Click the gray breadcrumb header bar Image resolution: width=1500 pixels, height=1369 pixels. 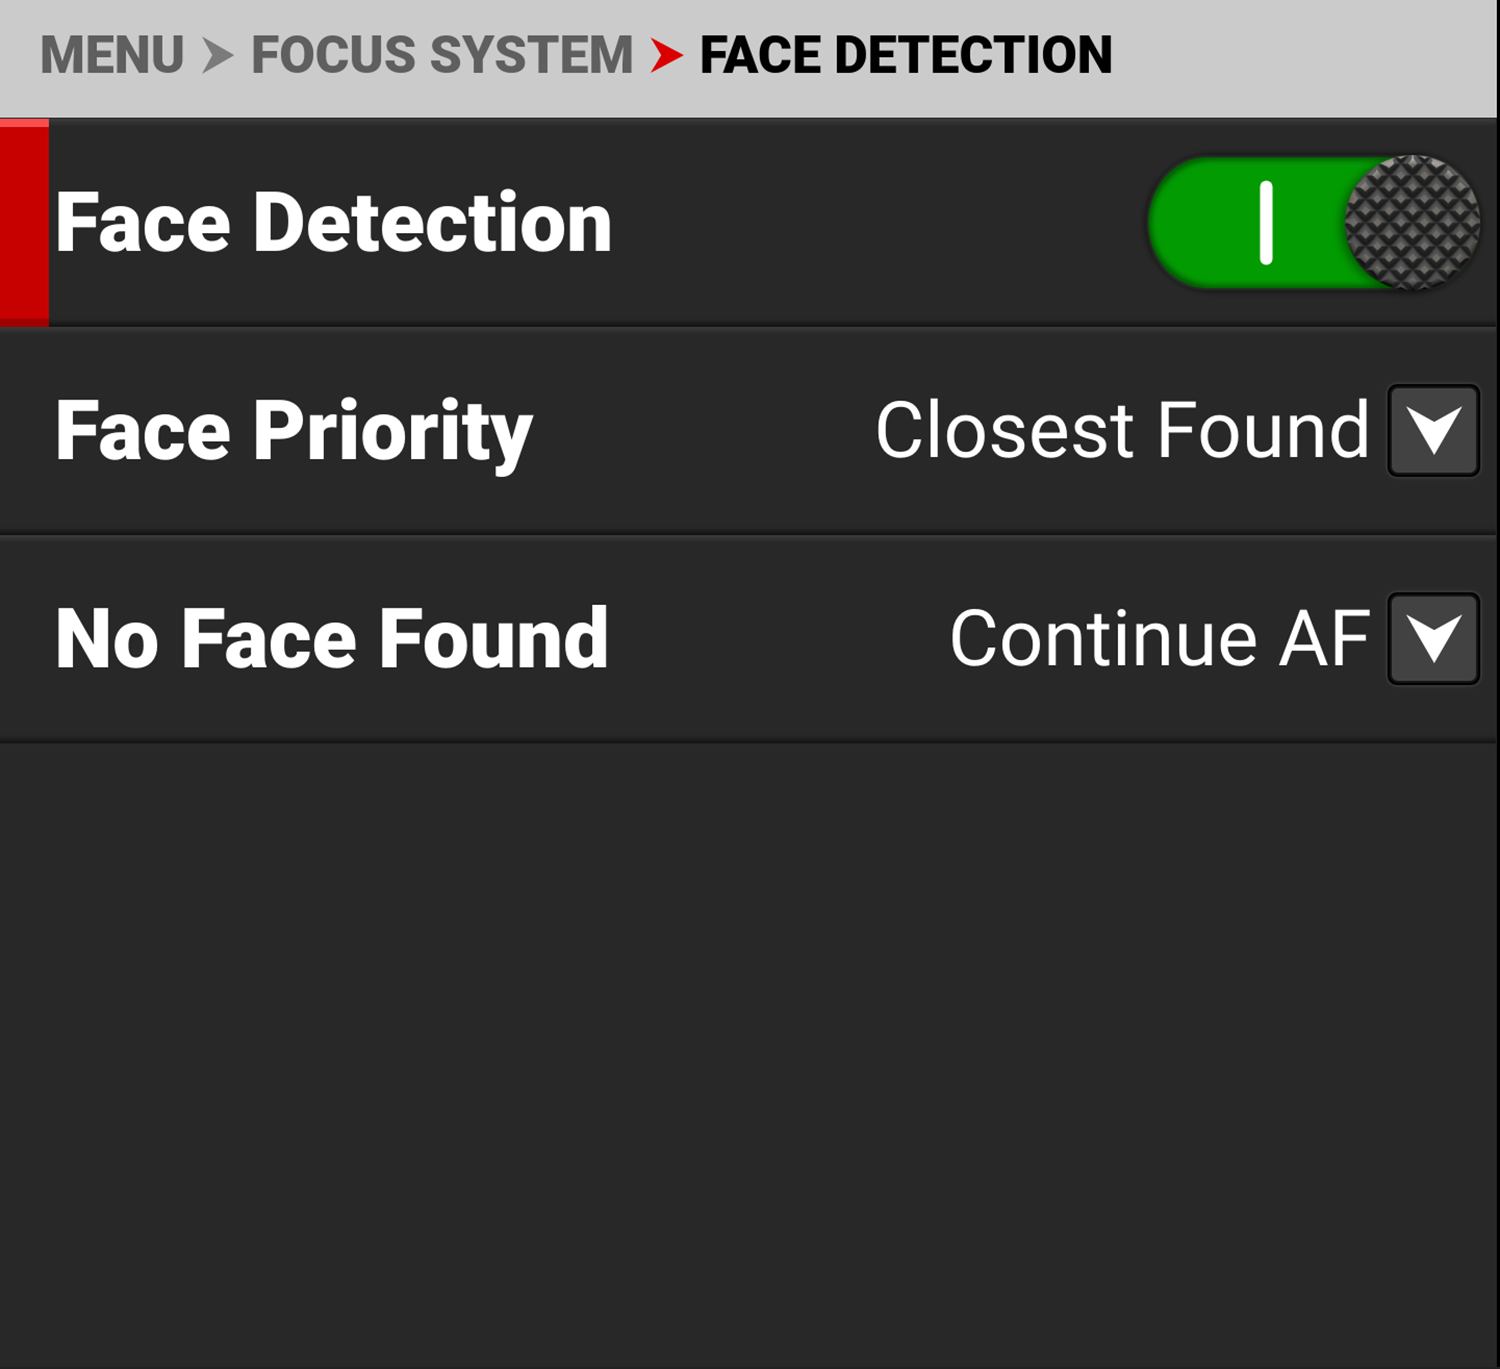coord(1300,55)
